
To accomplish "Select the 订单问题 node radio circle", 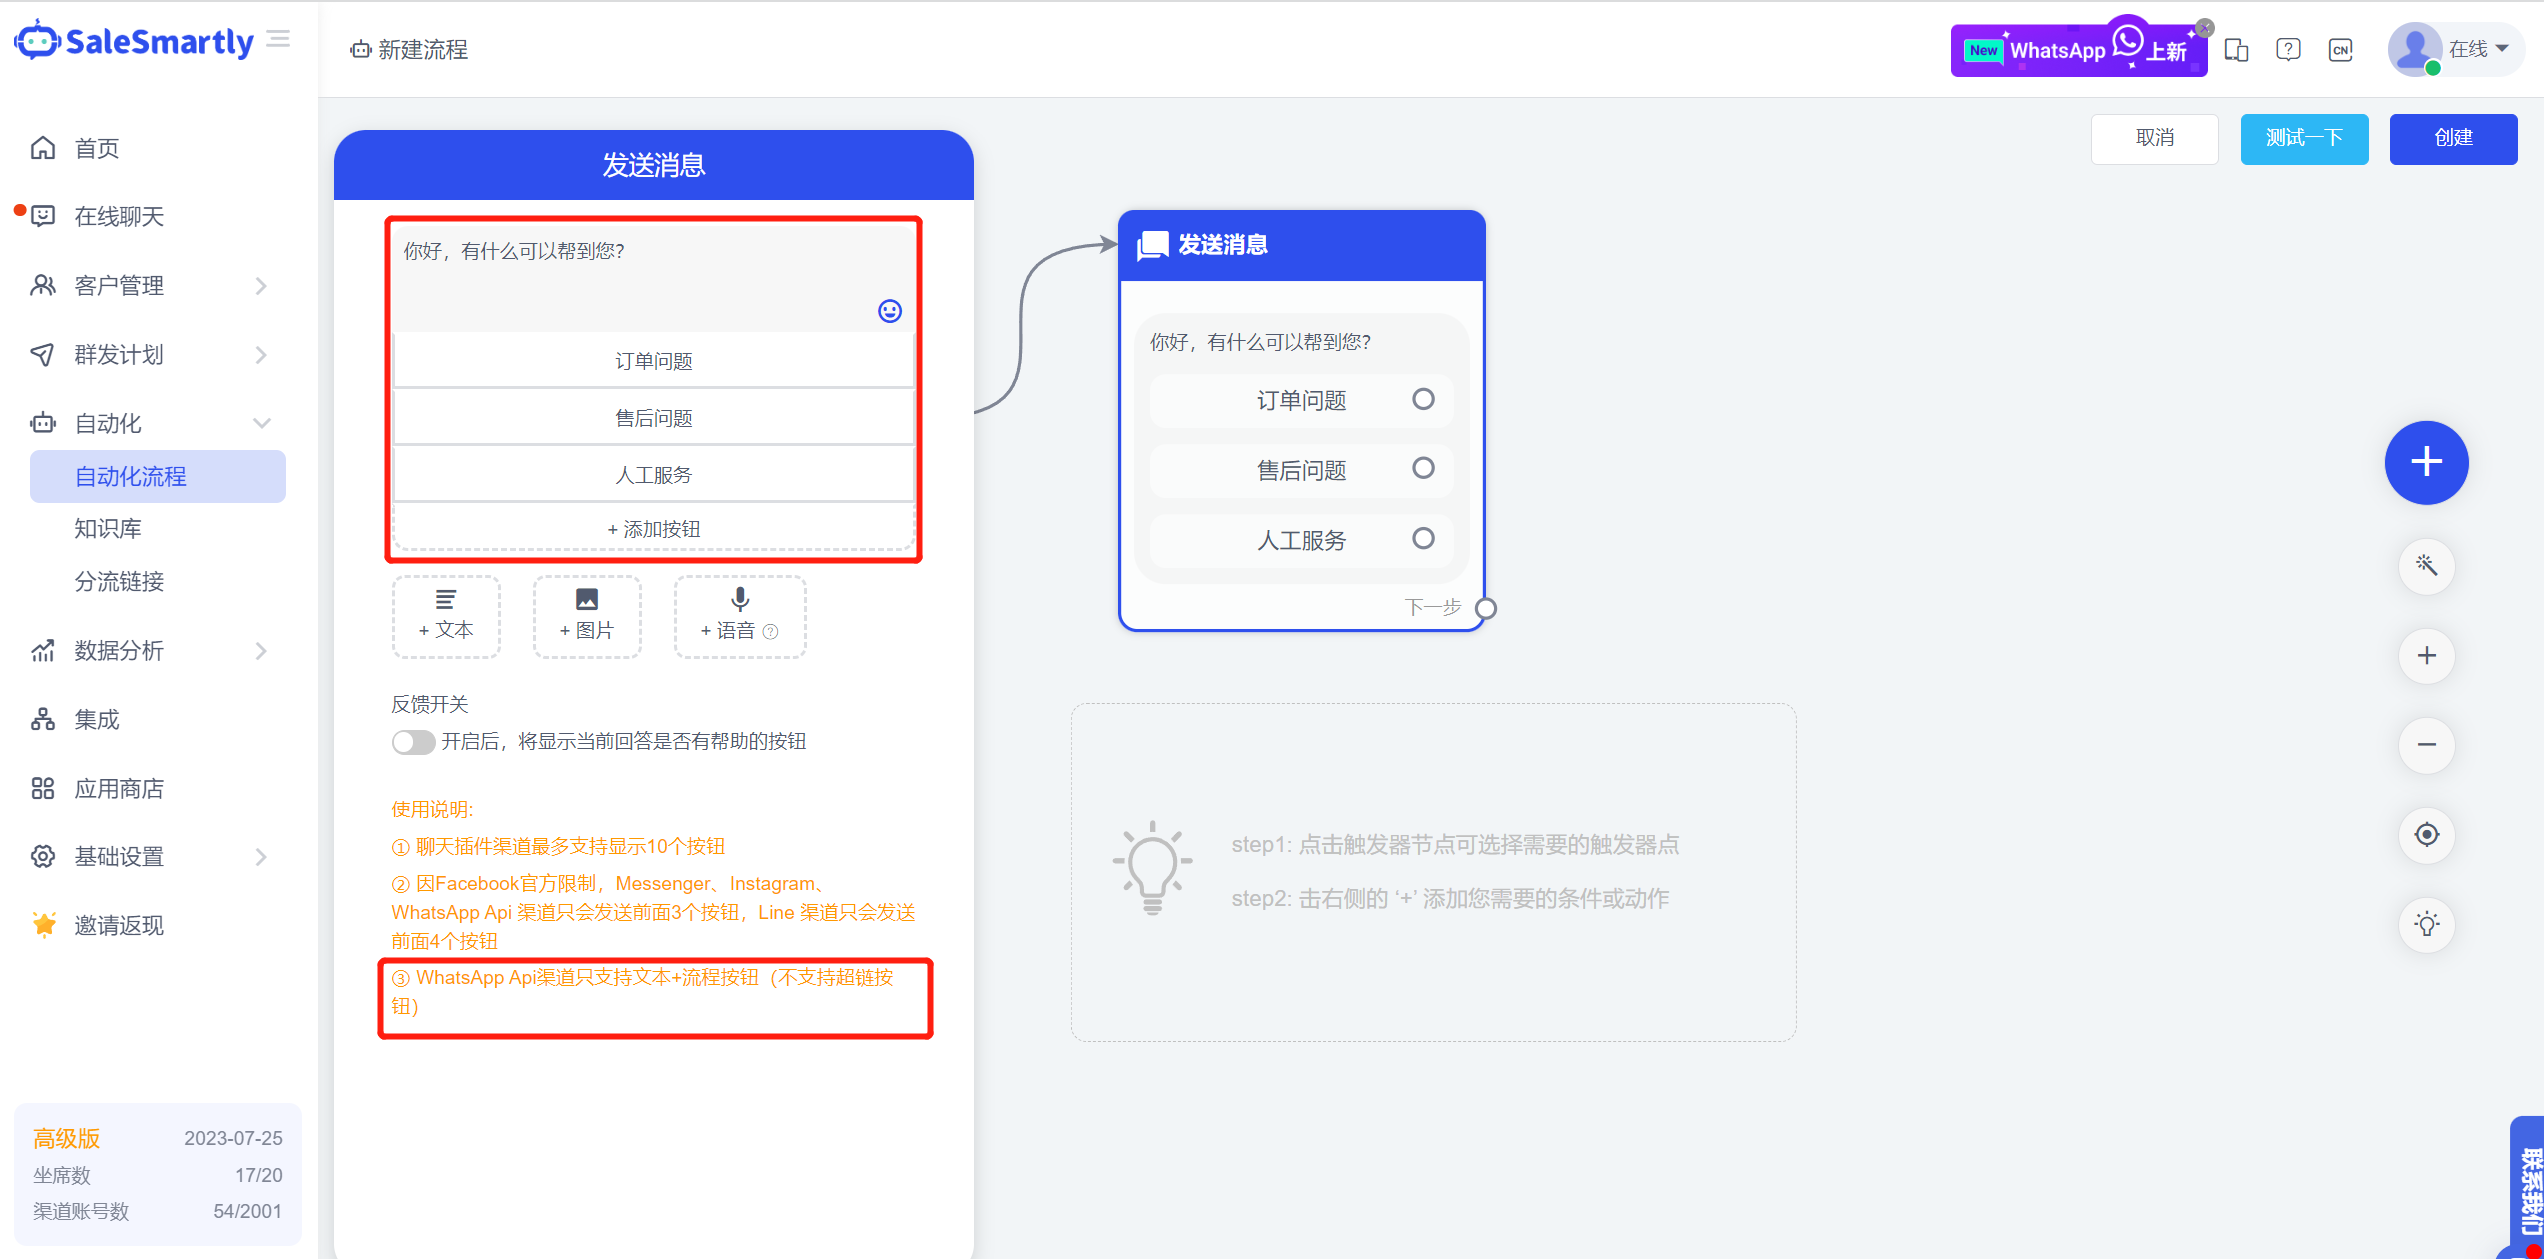I will pyautogui.click(x=1423, y=400).
